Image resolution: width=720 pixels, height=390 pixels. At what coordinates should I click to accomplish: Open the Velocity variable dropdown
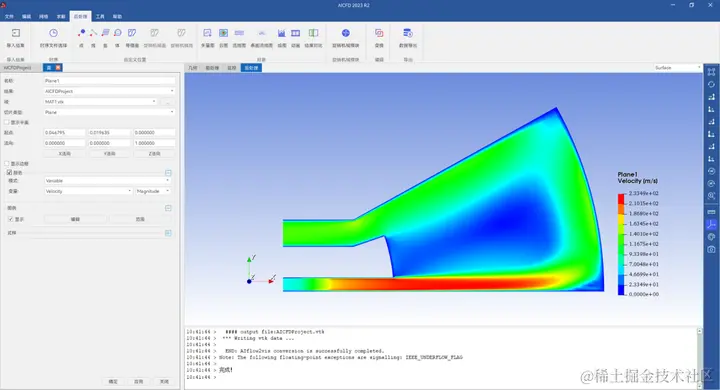coord(88,191)
